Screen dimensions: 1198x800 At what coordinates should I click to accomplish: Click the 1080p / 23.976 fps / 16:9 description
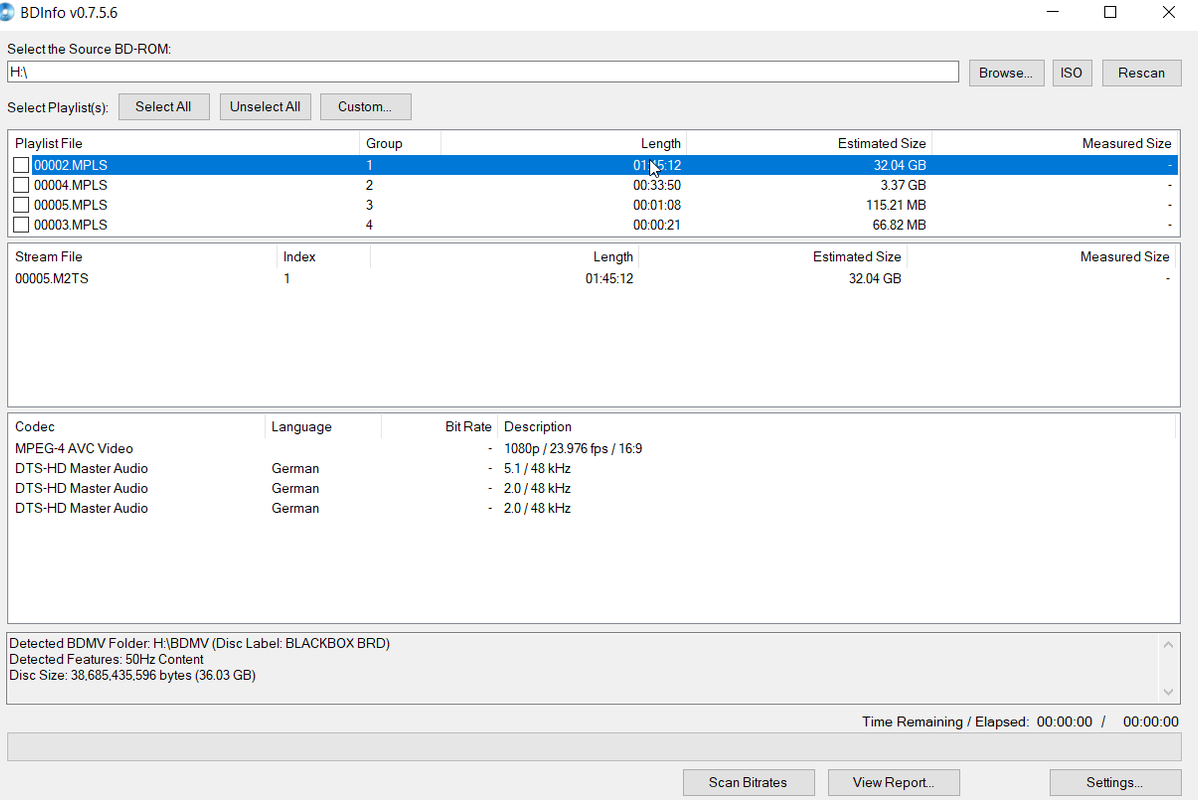click(x=573, y=449)
